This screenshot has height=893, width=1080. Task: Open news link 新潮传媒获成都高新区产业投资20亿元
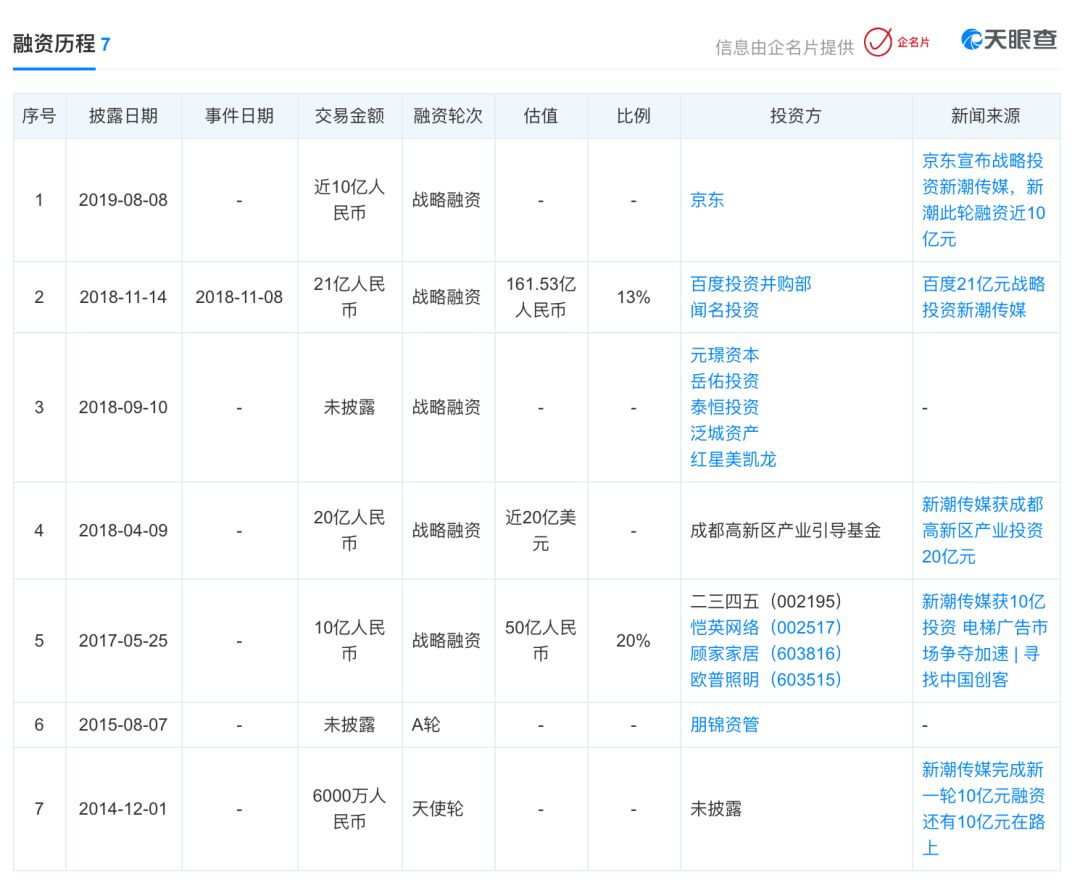[x=983, y=530]
